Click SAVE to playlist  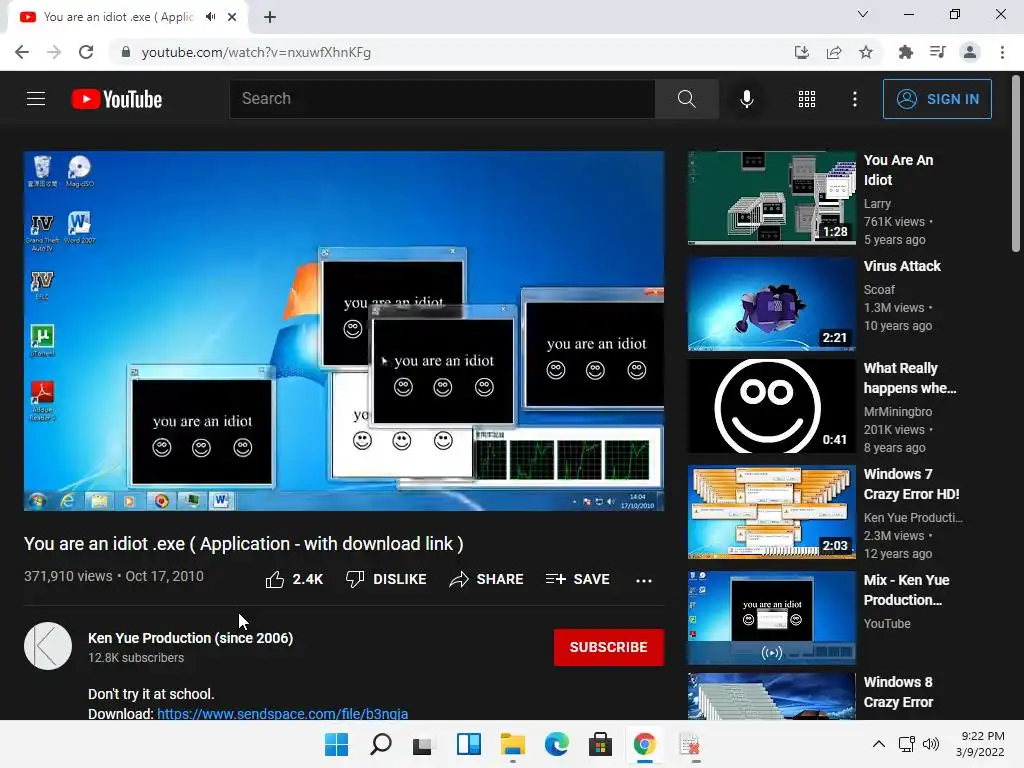pyautogui.click(x=577, y=579)
